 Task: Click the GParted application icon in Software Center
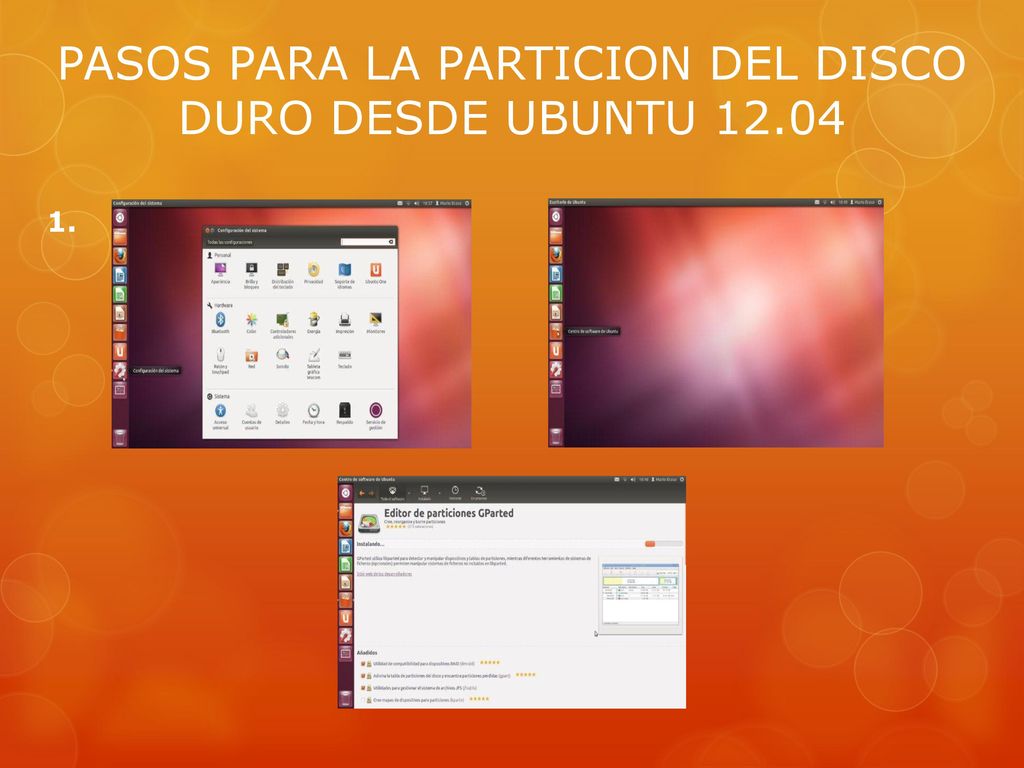tap(369, 523)
